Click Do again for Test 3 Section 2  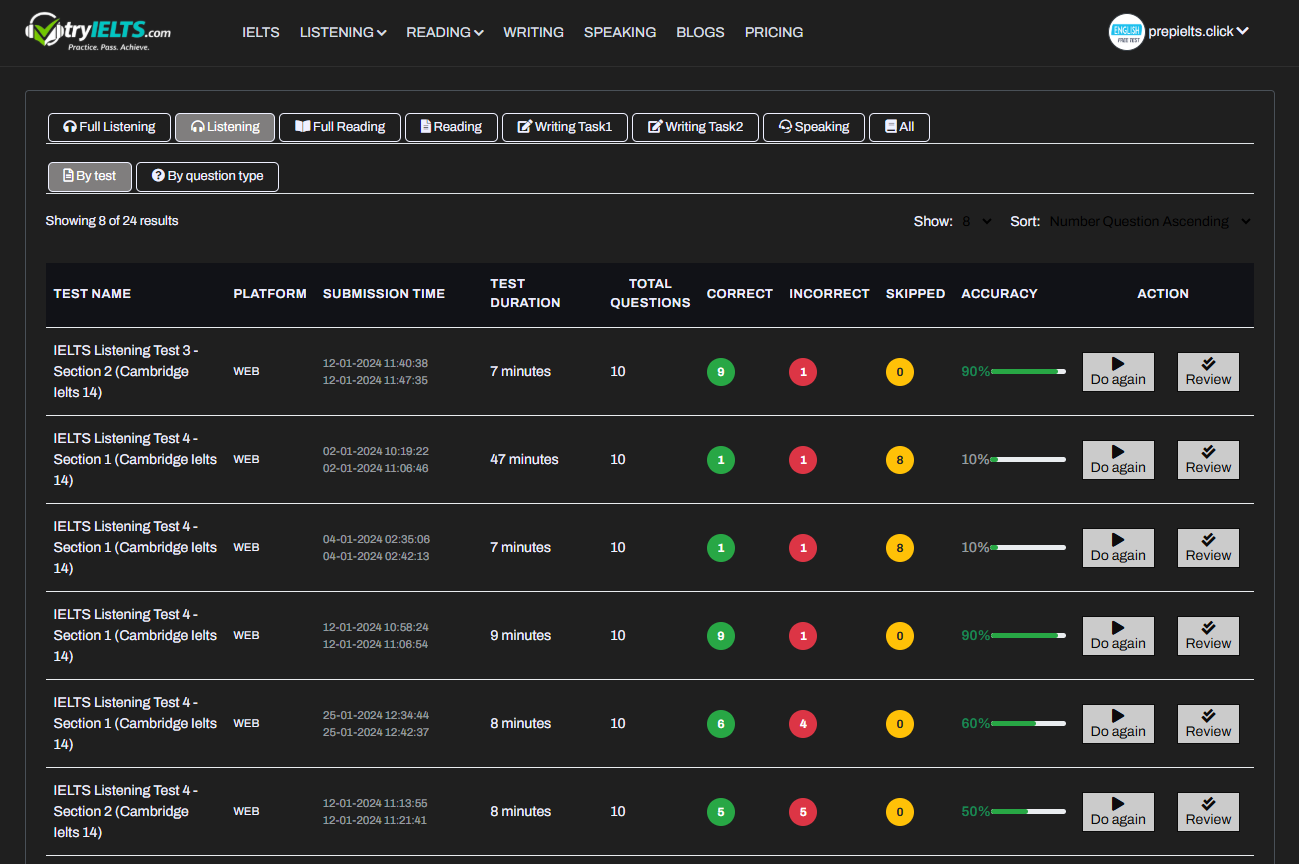tap(1118, 372)
